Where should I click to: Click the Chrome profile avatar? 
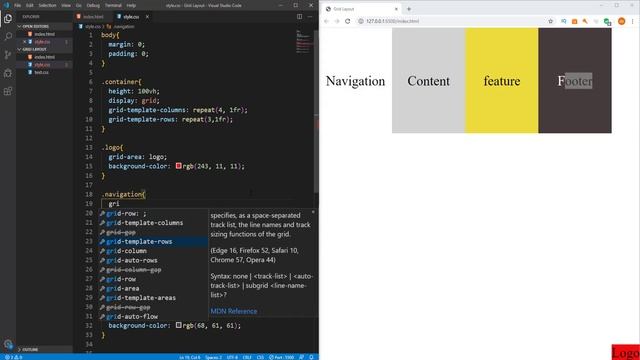coord(621,21)
